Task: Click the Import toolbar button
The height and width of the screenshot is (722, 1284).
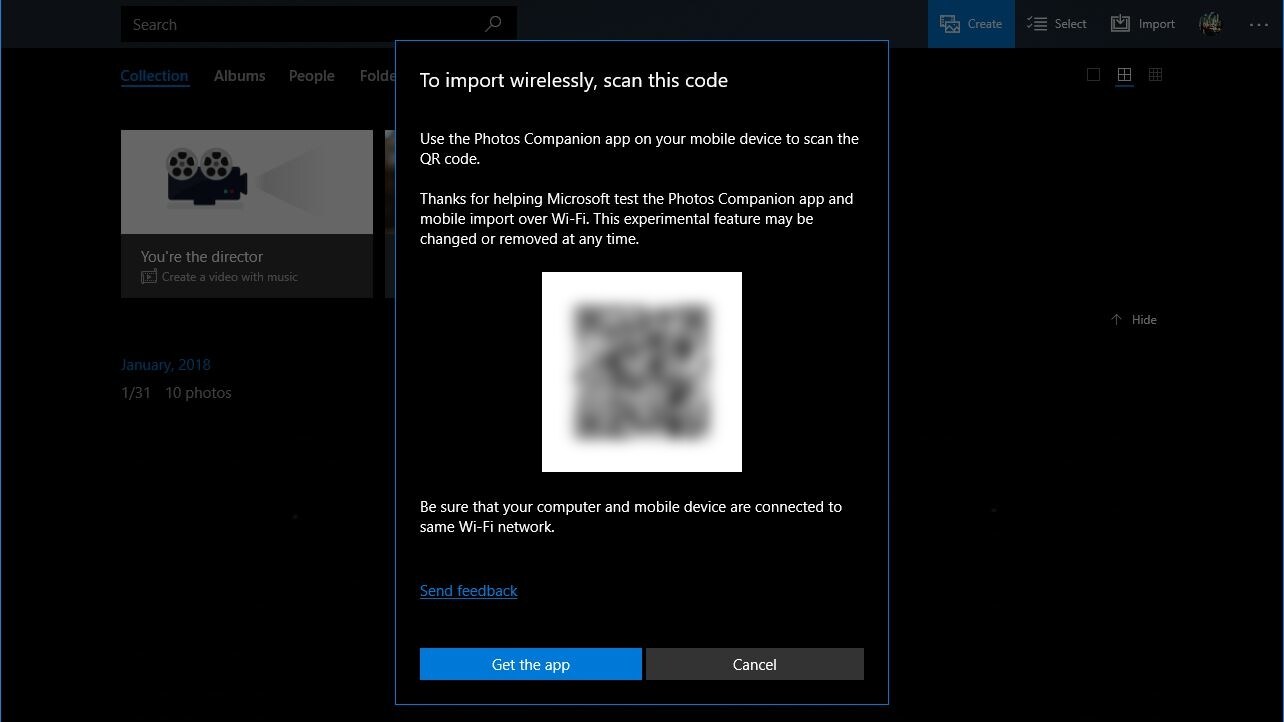Action: click(1144, 24)
